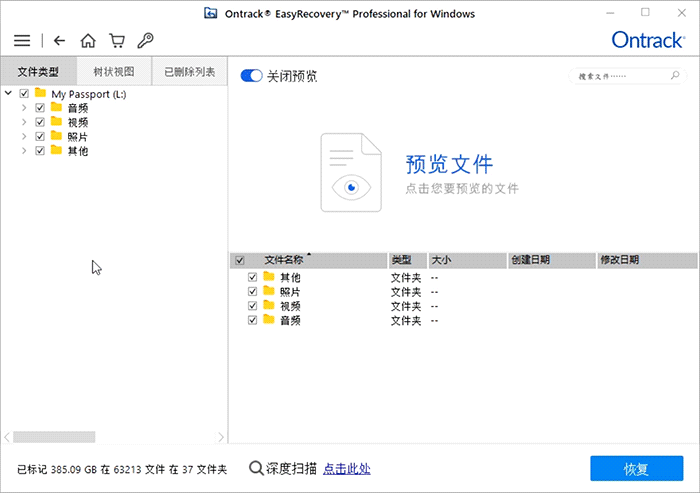Toggle the 关闭预览 switch
This screenshot has height=493, width=700.
pyautogui.click(x=251, y=76)
